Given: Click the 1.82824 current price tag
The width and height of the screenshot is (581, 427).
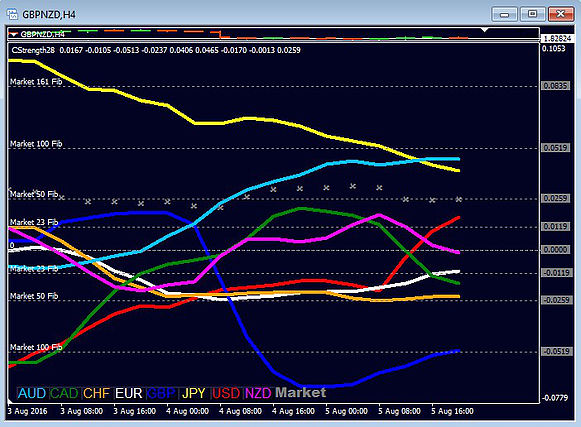Looking at the screenshot, I should tap(557, 39).
